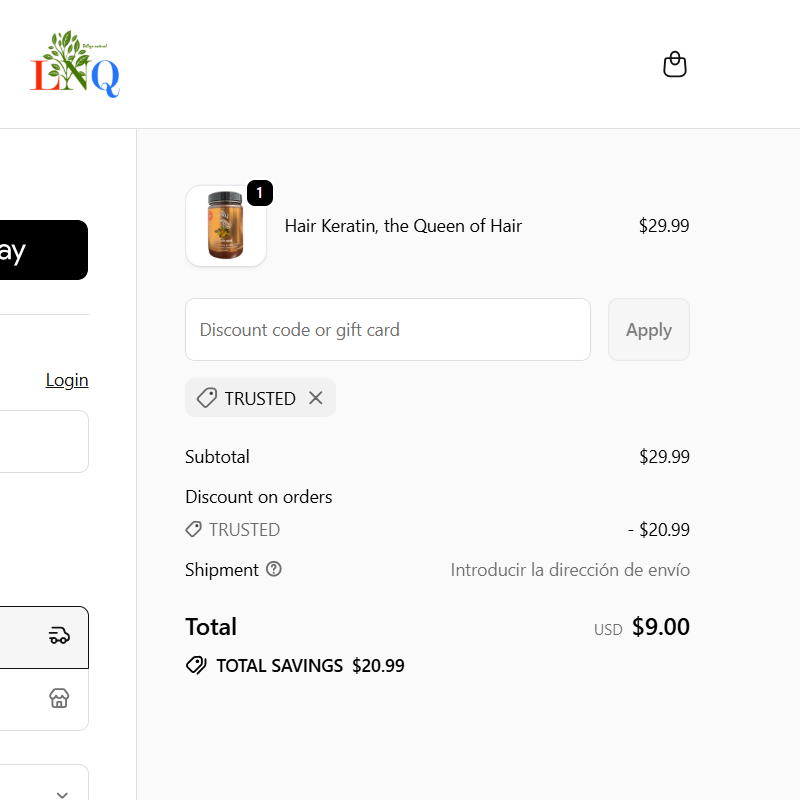Select the delivery truck shipping option
800x800 pixels.
point(44,636)
